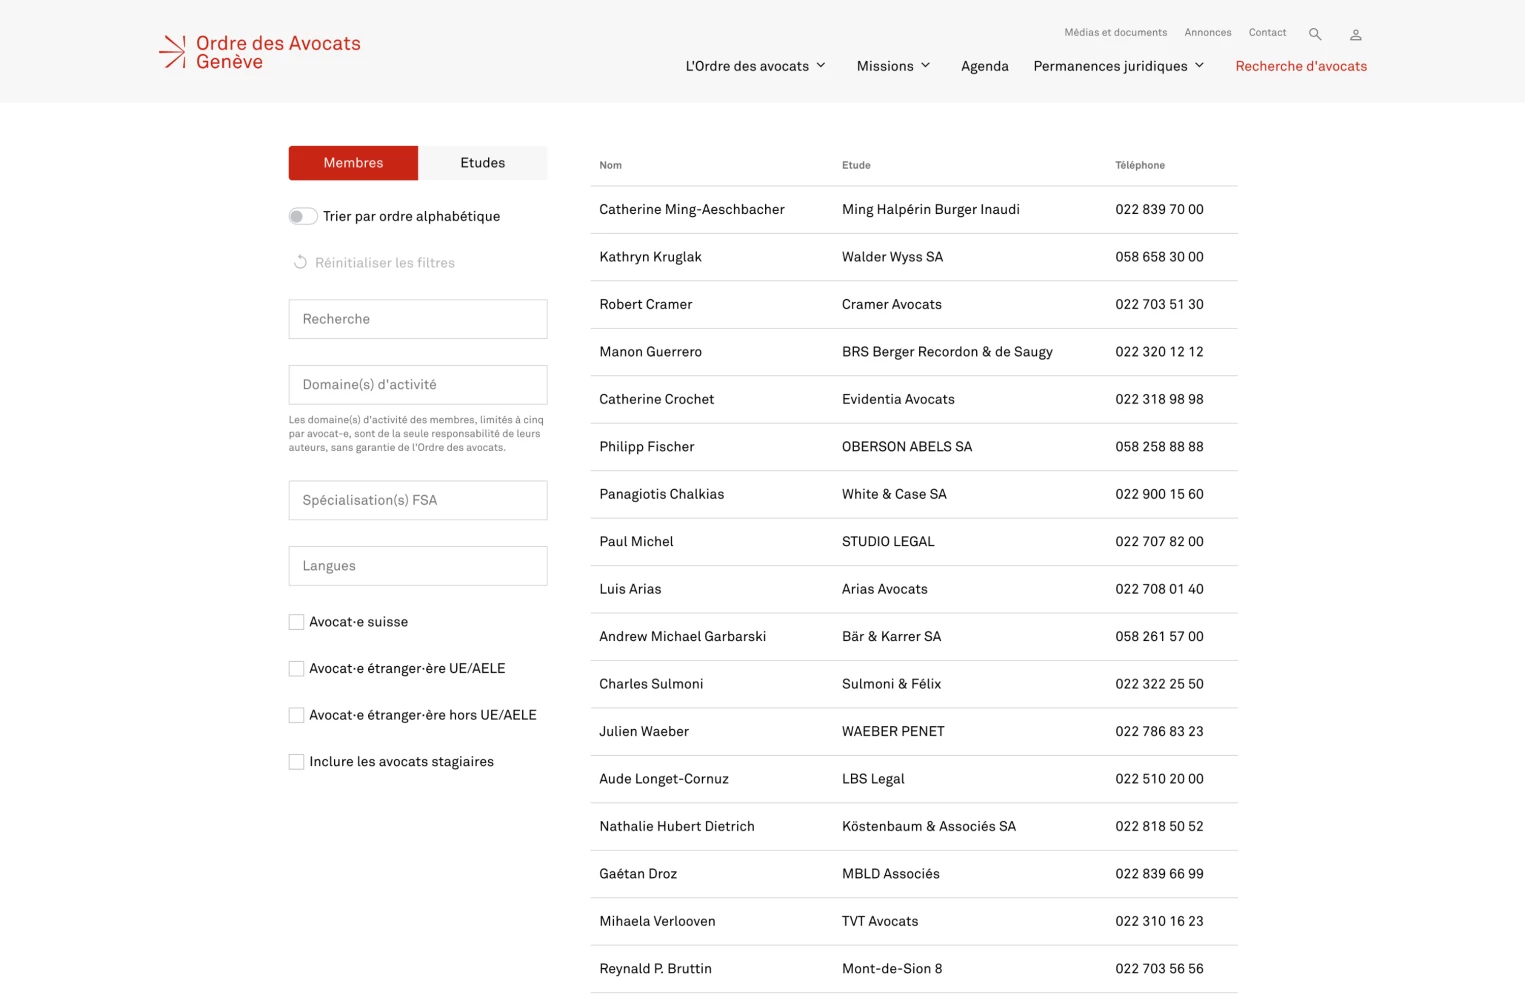Click the search magnifier icon in header
Image resolution: width=1525 pixels, height=1000 pixels.
click(1315, 34)
